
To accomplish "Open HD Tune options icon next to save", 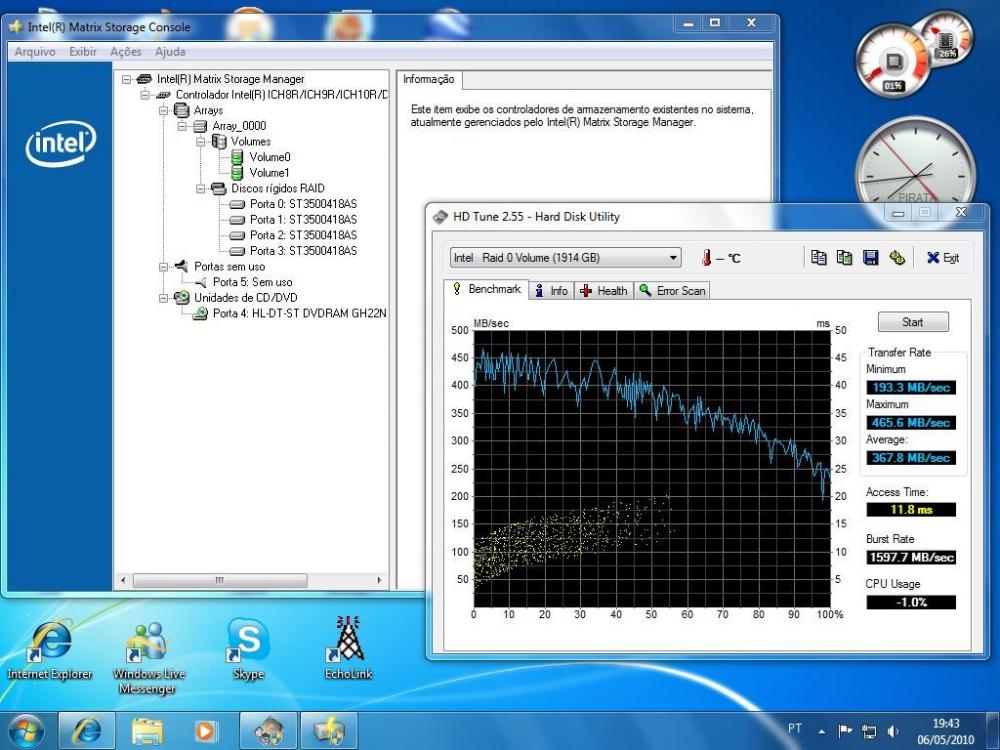I will (896, 258).
